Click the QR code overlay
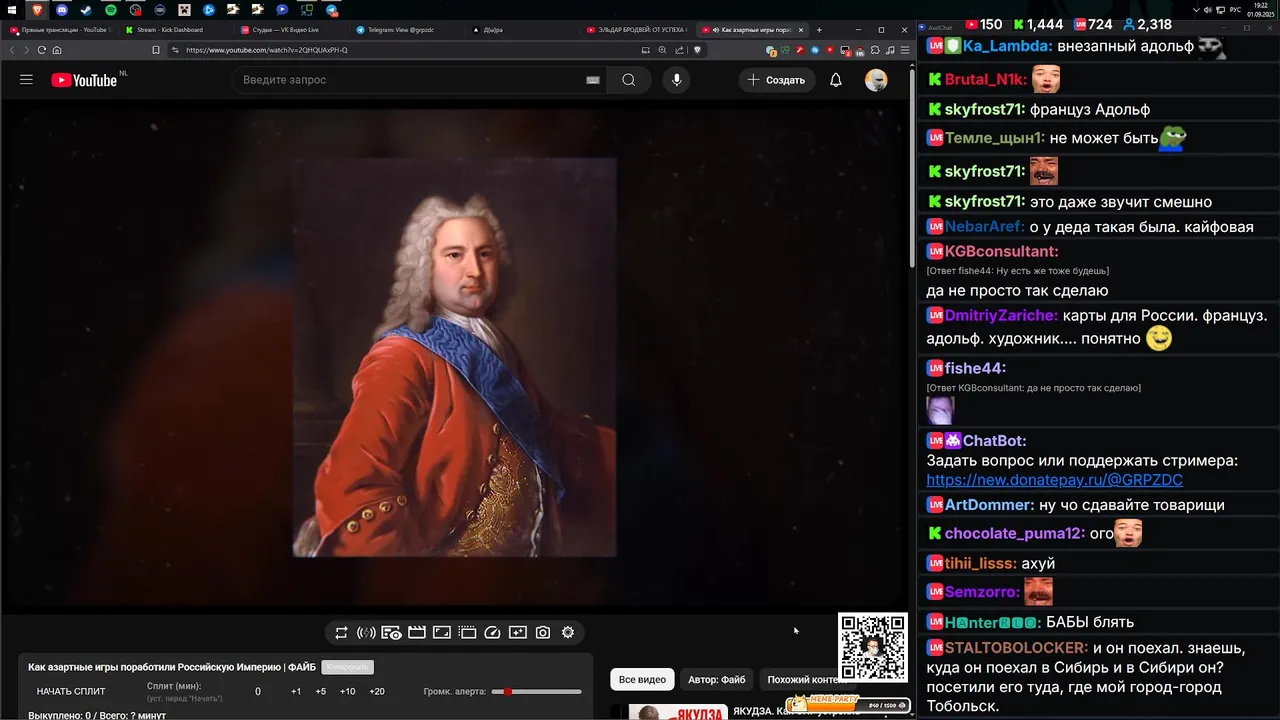 873,647
